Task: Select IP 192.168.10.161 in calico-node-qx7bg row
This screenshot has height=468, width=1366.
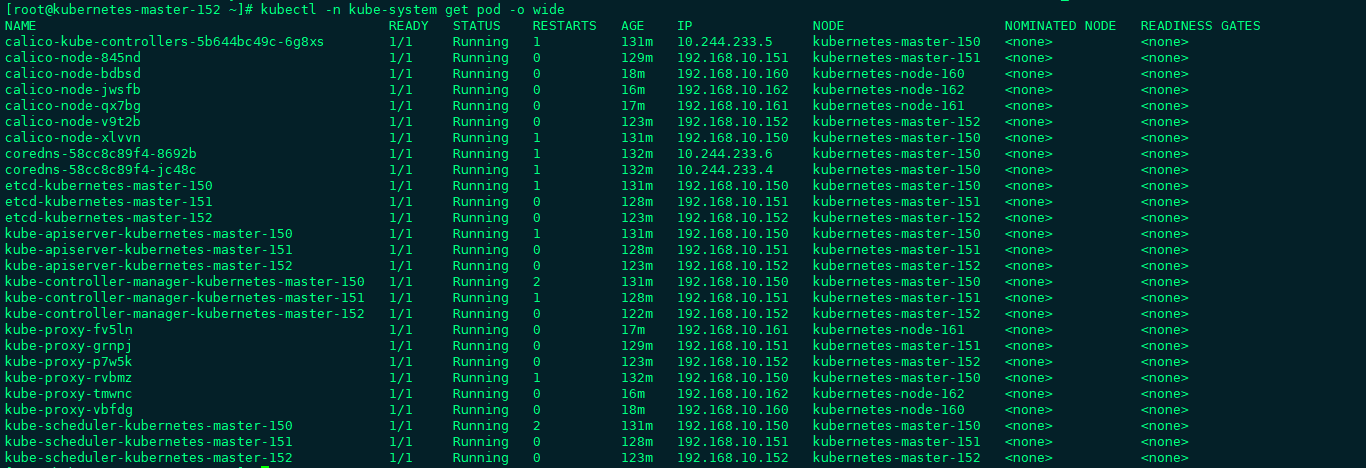Action: pyautogui.click(x=733, y=106)
